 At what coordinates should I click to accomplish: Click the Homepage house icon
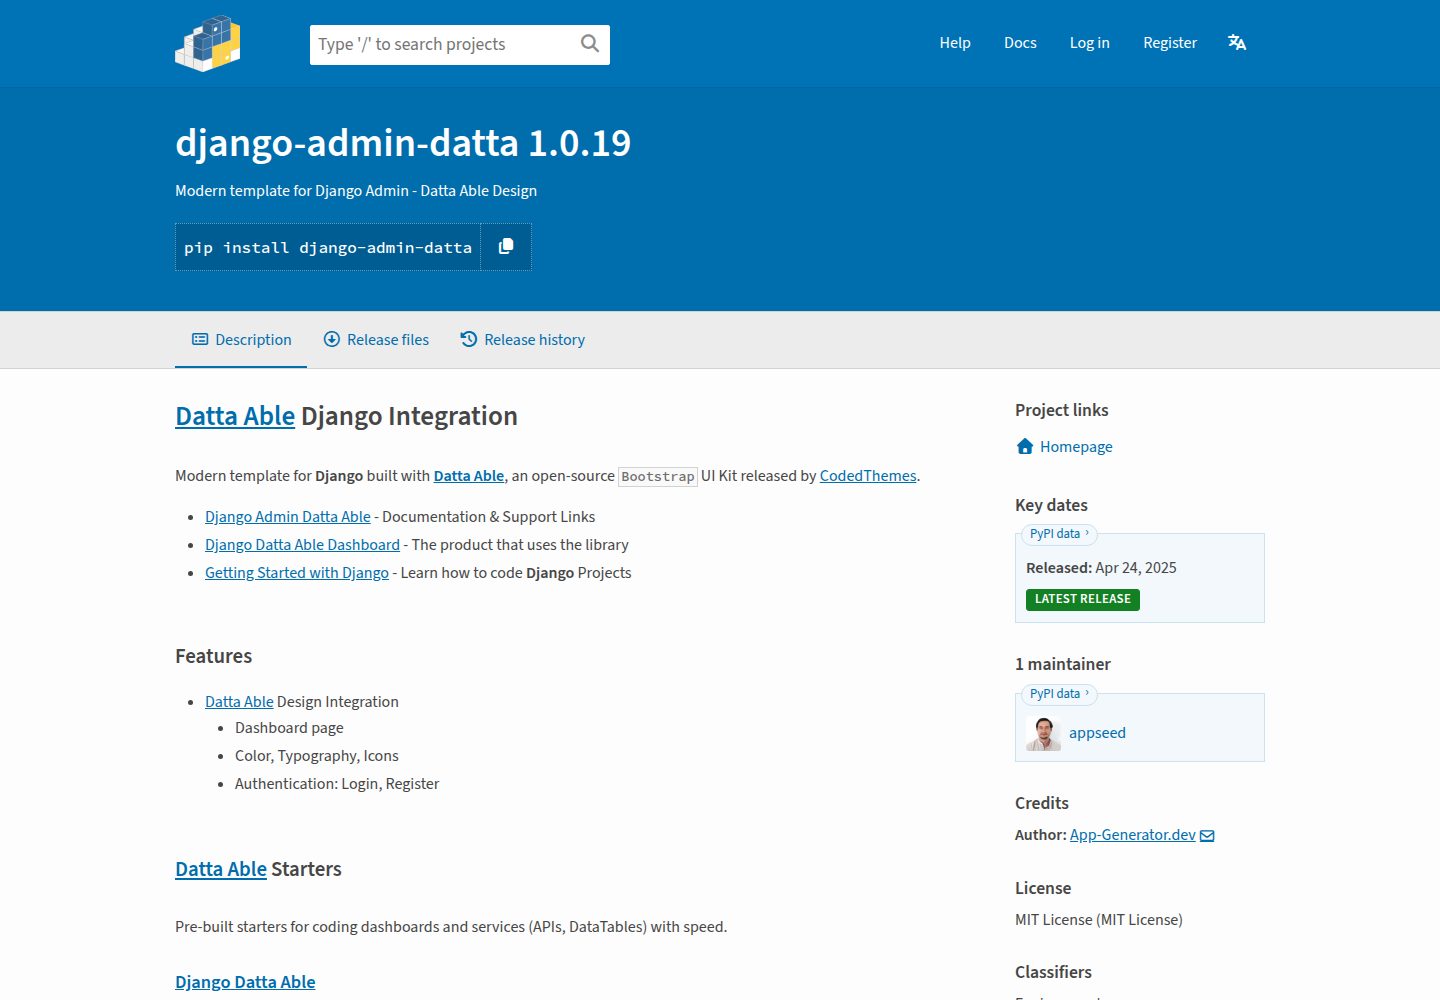1025,446
